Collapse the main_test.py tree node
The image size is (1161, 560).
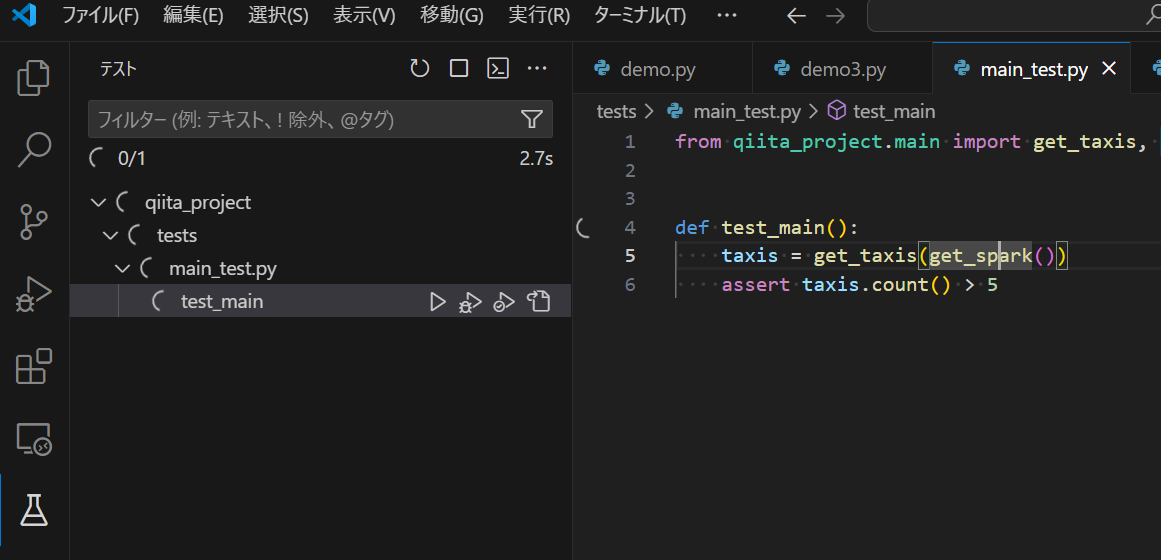(122, 268)
